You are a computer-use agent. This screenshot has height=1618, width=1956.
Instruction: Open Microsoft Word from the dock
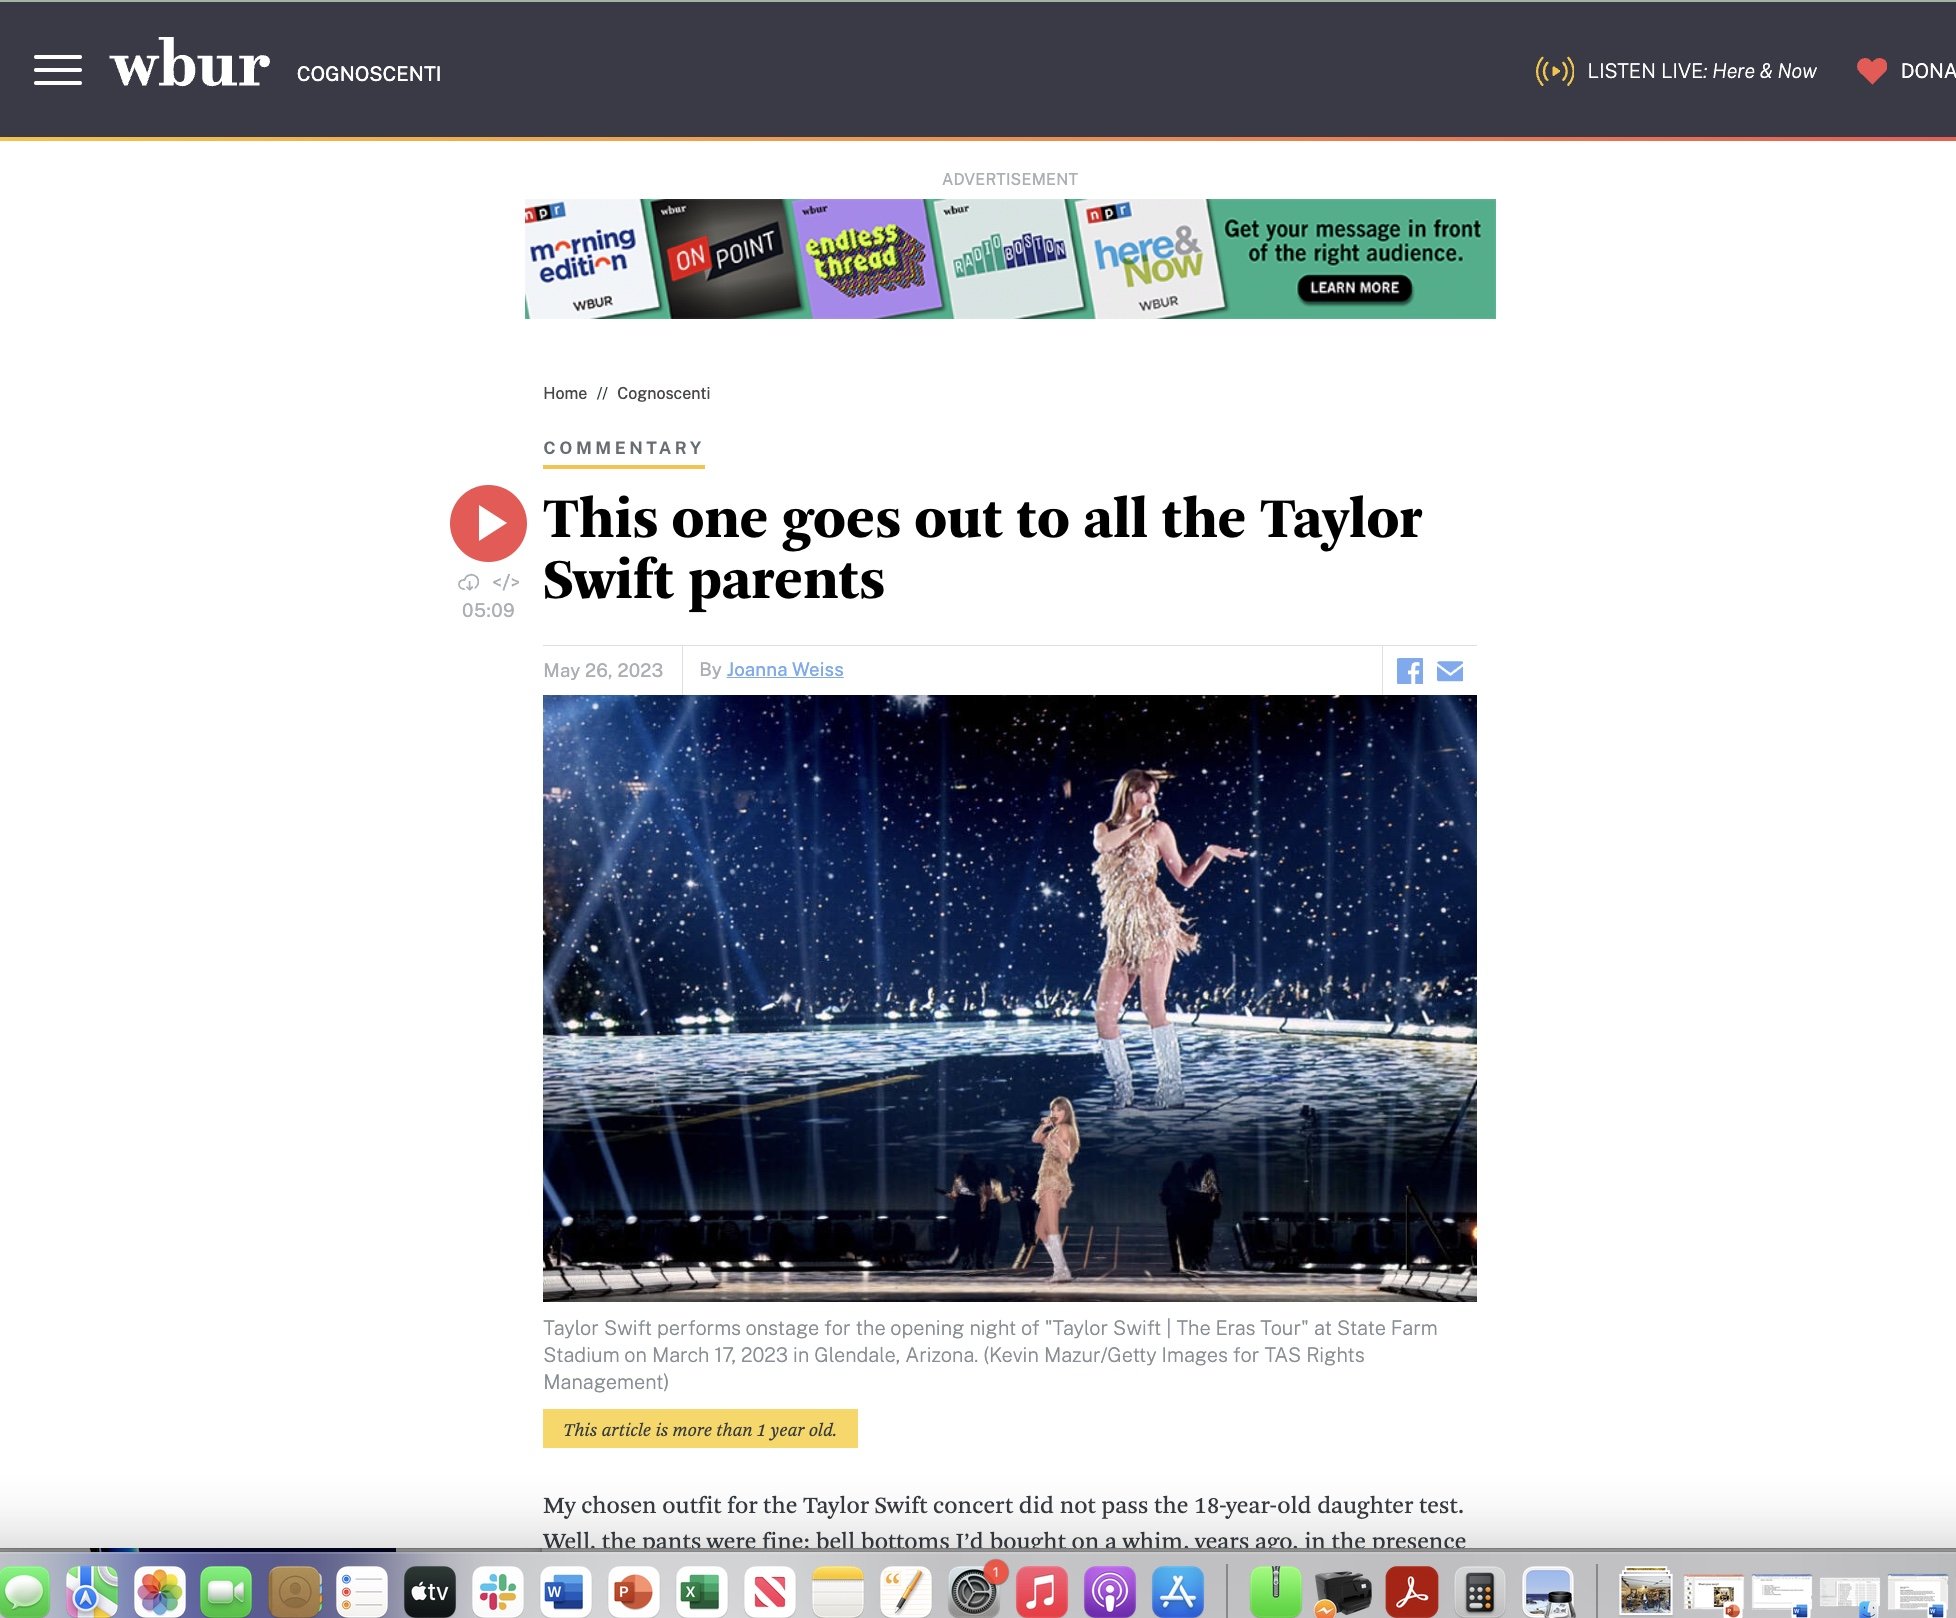click(x=565, y=1591)
